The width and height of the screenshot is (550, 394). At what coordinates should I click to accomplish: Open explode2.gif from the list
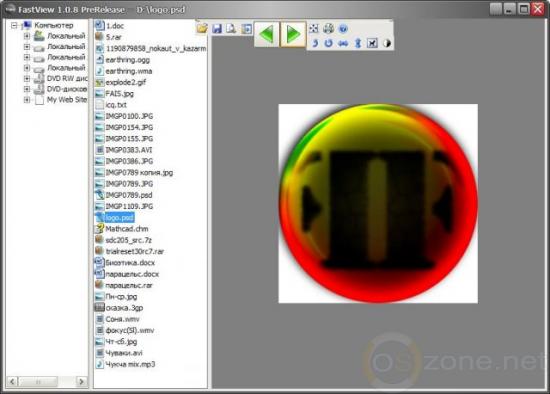[x=126, y=82]
